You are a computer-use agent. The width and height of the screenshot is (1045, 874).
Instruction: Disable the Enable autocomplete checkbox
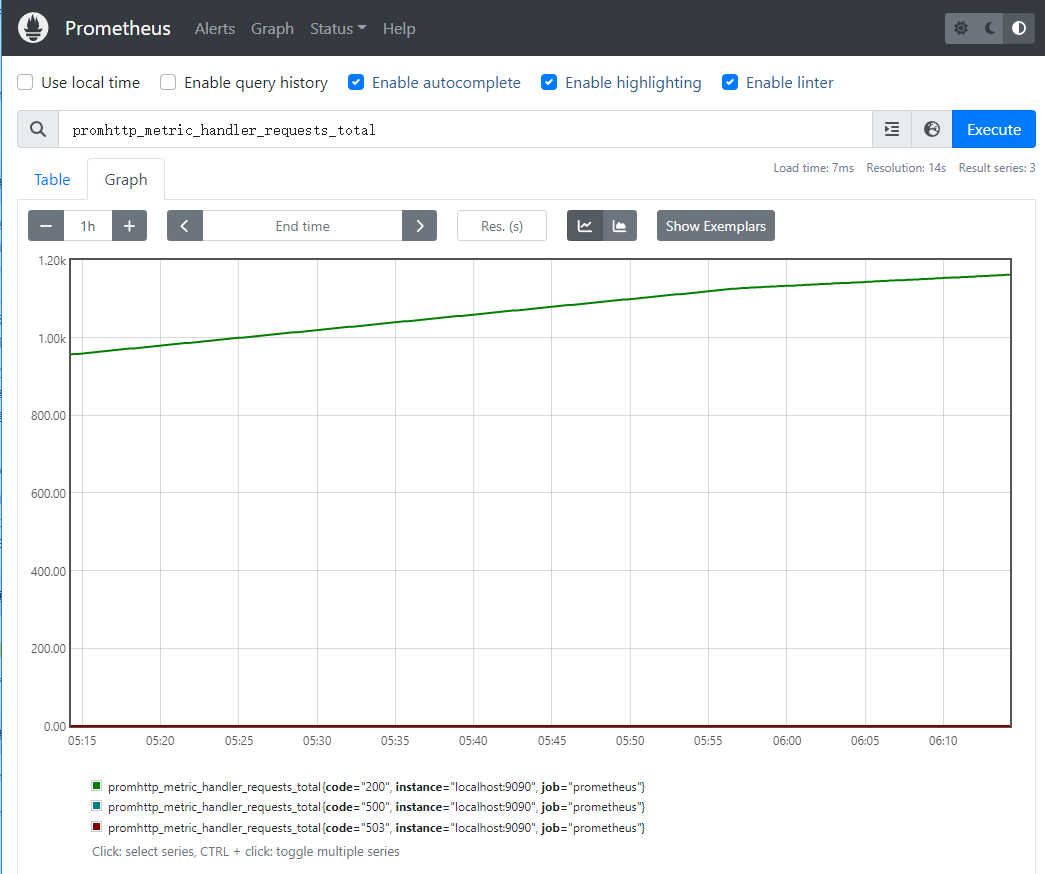[x=356, y=83]
